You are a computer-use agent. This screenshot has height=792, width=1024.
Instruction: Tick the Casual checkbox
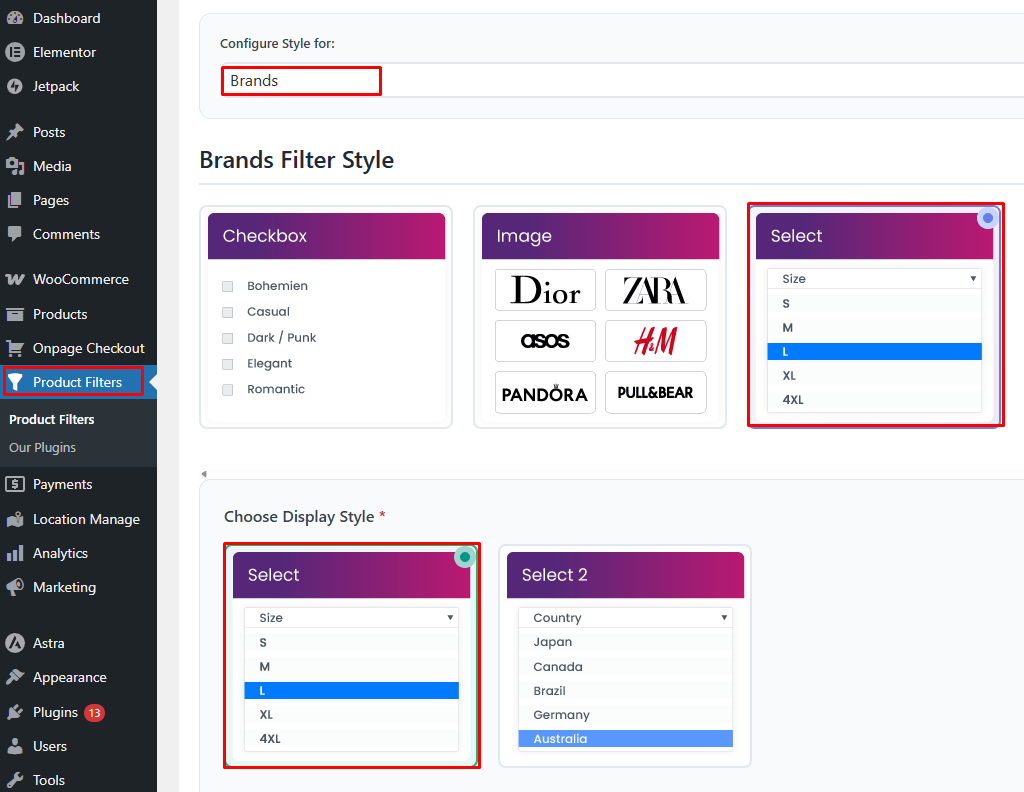tap(227, 312)
